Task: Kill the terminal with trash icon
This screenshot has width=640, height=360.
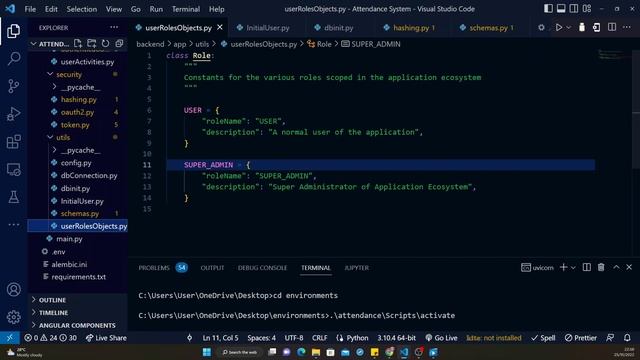Action: pyautogui.click(x=601, y=267)
